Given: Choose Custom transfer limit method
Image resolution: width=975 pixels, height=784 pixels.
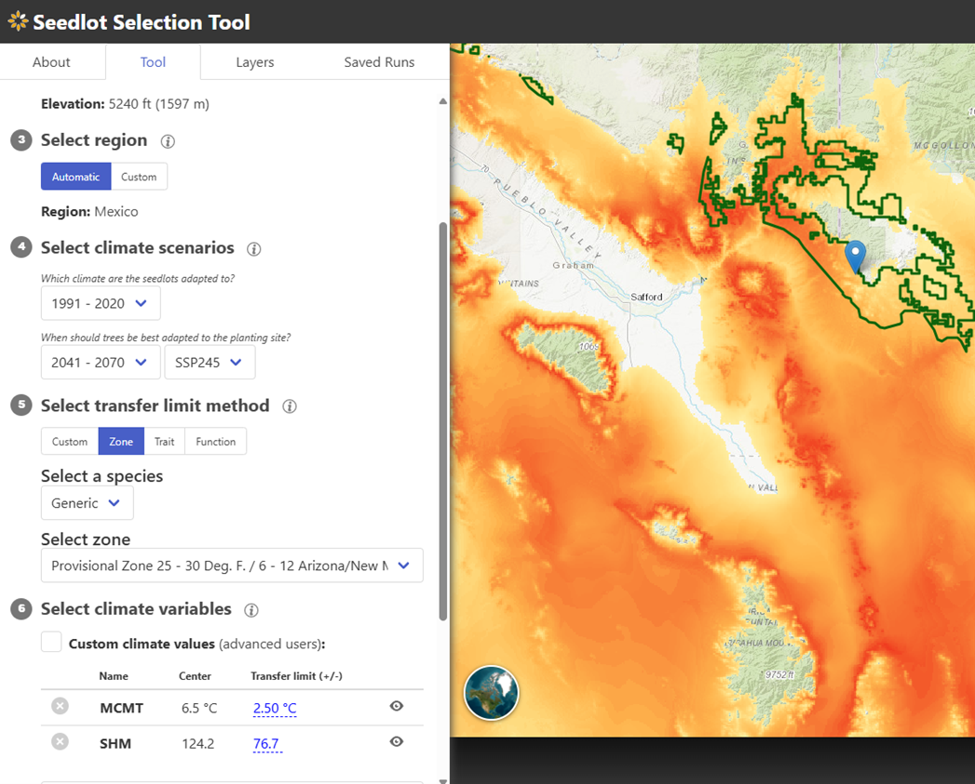Looking at the screenshot, I should 70,441.
